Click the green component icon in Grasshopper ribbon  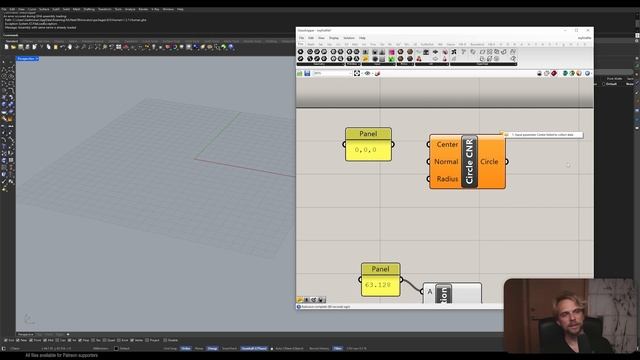tap(391, 59)
